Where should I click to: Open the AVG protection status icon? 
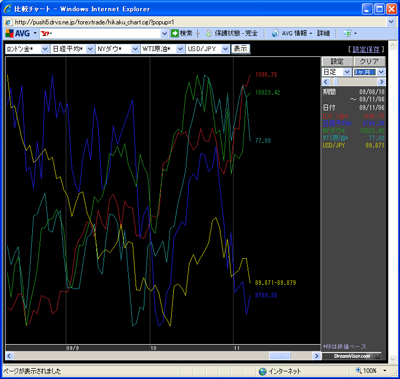(x=209, y=33)
